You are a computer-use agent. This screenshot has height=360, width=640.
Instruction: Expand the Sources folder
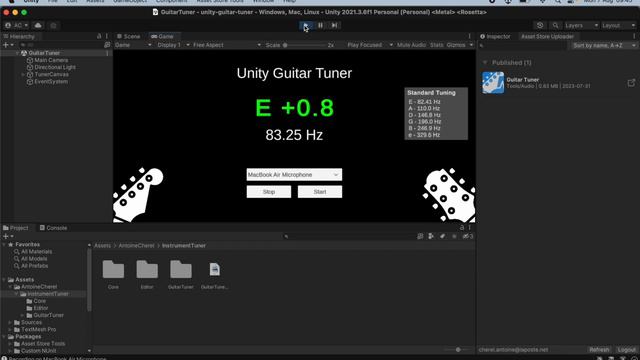(10, 322)
